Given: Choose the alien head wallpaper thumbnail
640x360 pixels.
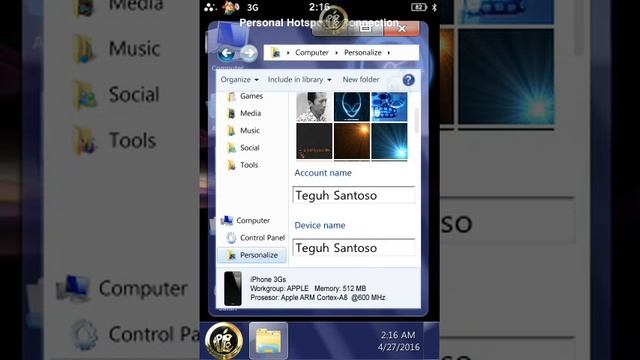Looking at the screenshot, I should (352, 107).
